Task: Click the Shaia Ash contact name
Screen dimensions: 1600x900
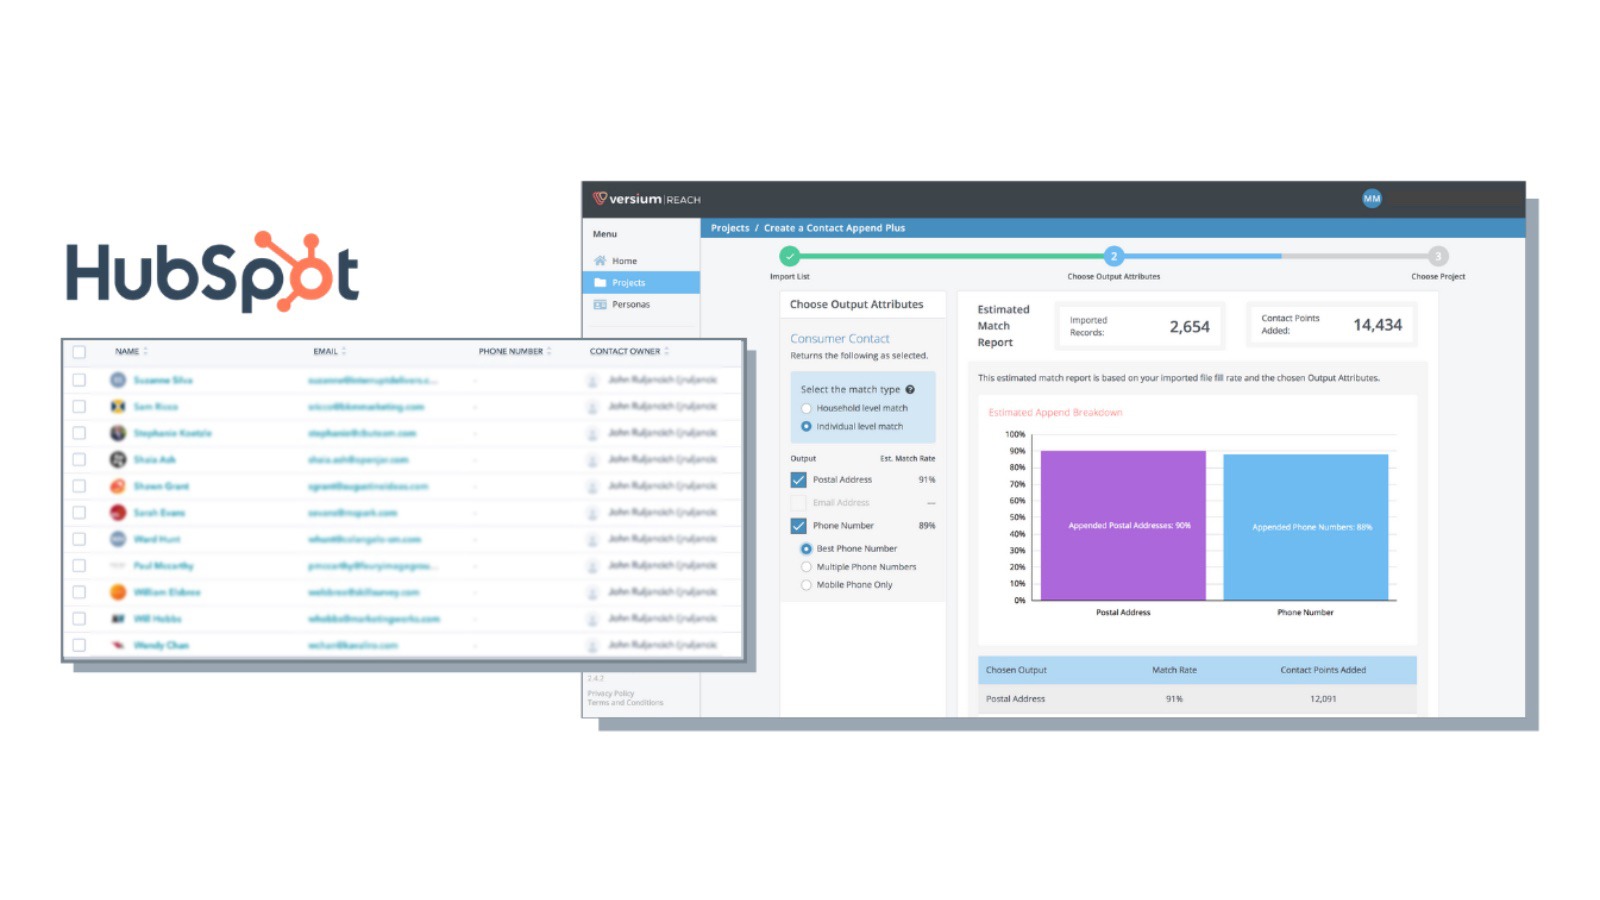Action: [155, 460]
